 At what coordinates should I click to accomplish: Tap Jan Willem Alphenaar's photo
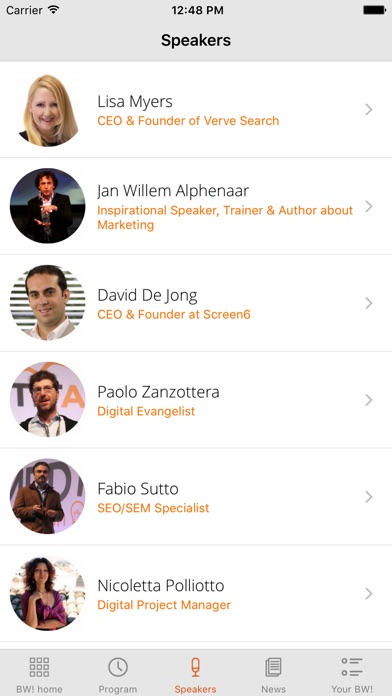click(48, 206)
